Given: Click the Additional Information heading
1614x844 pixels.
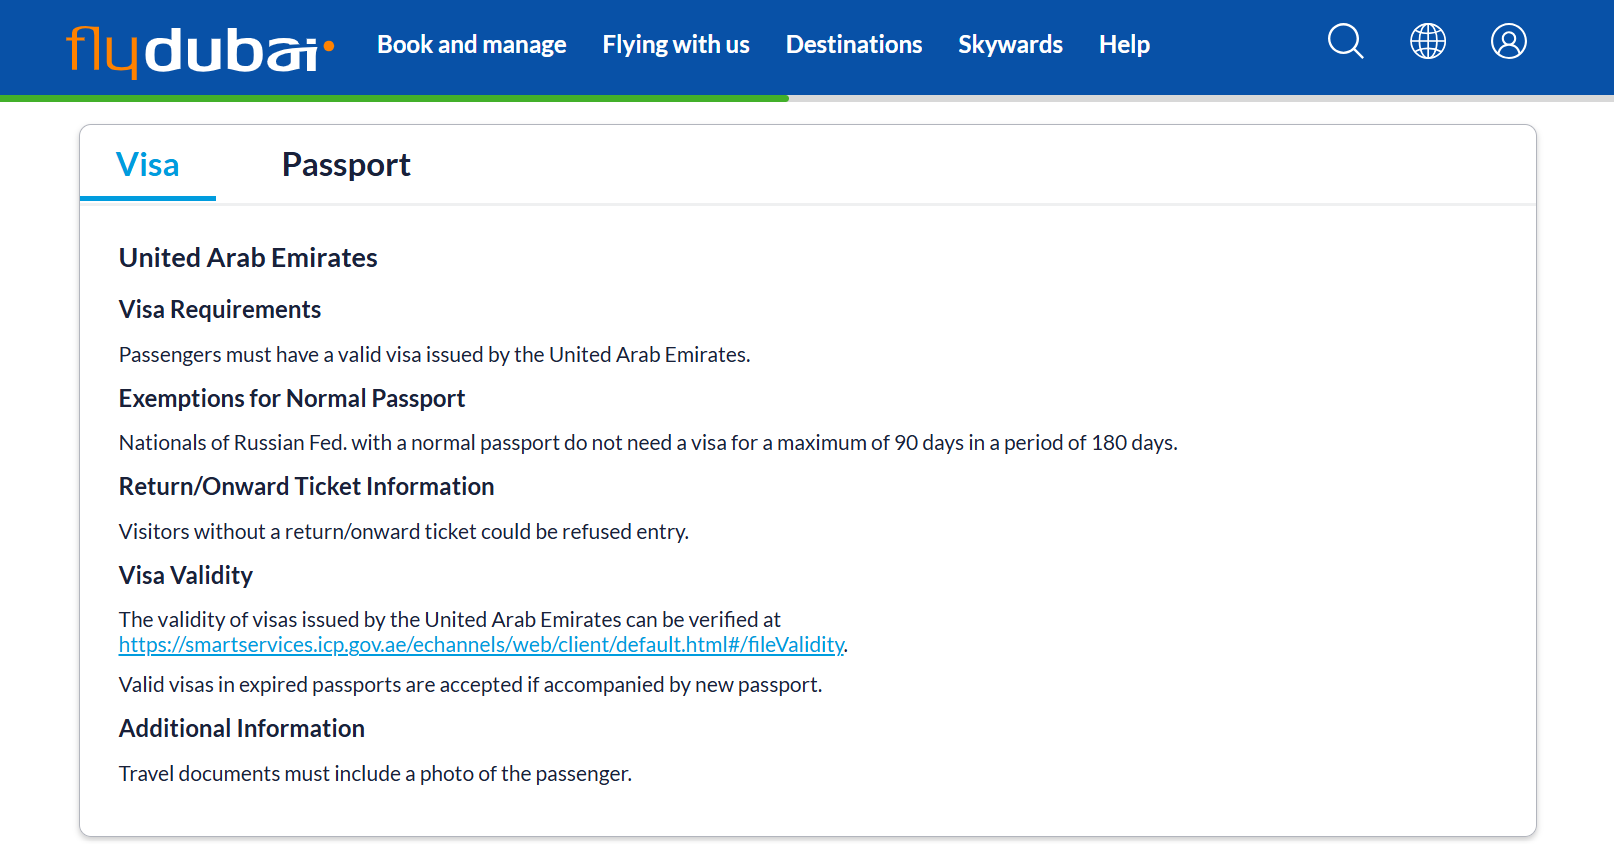Looking at the screenshot, I should click(x=241, y=729).
